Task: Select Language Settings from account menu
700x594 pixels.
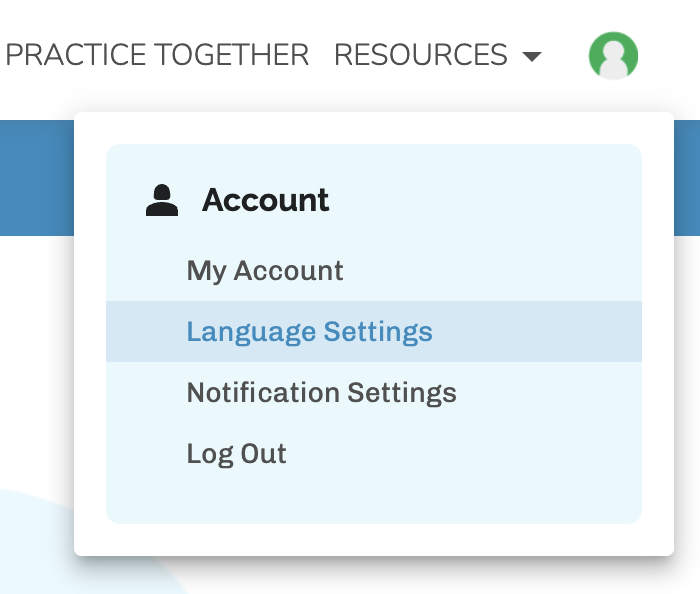Action: pos(309,332)
